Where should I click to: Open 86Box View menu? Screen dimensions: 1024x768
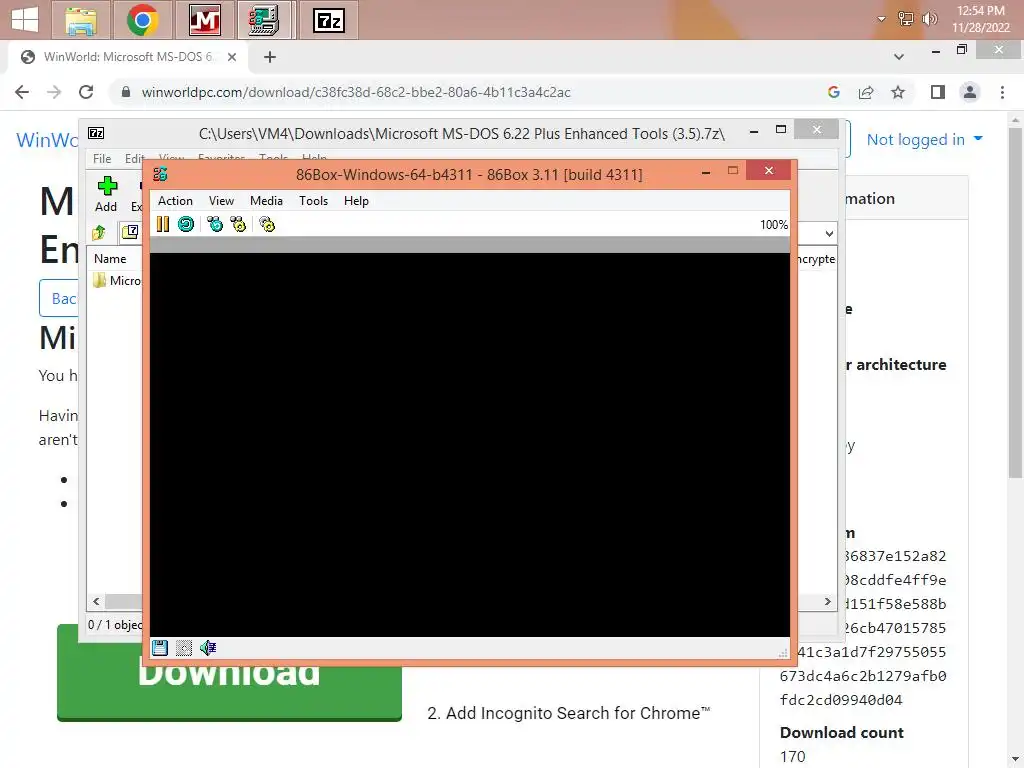point(221,201)
